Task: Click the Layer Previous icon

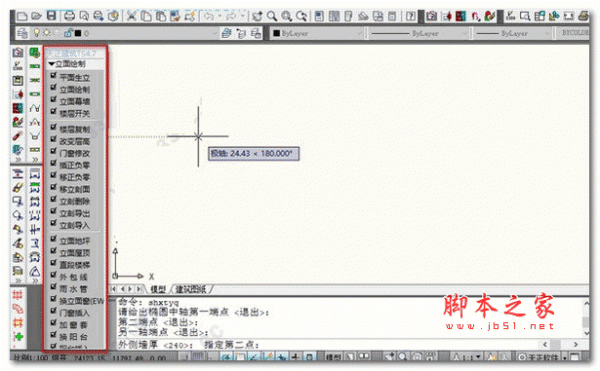Action: [x=241, y=33]
